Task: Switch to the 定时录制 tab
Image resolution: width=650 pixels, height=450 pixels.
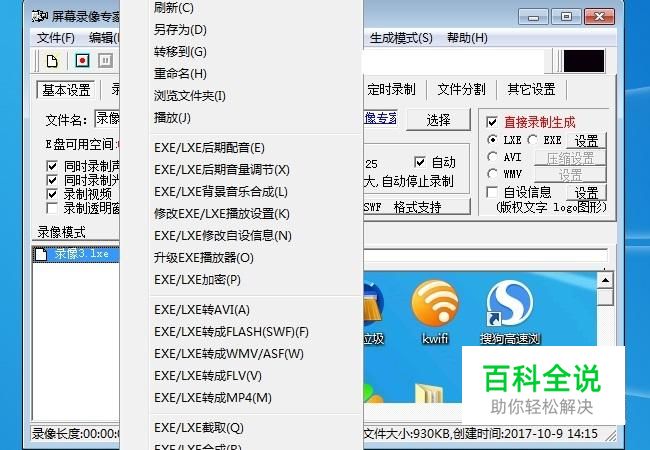Action: 391,90
